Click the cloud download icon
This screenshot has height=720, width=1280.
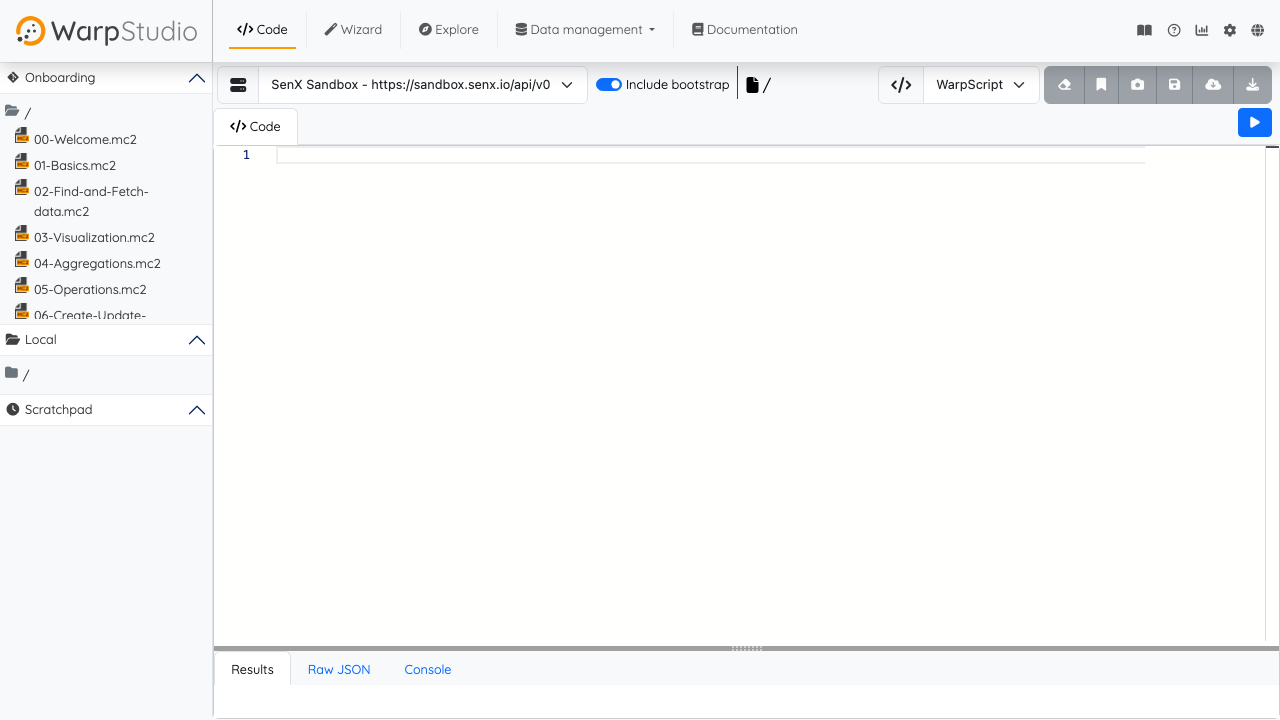1213,85
